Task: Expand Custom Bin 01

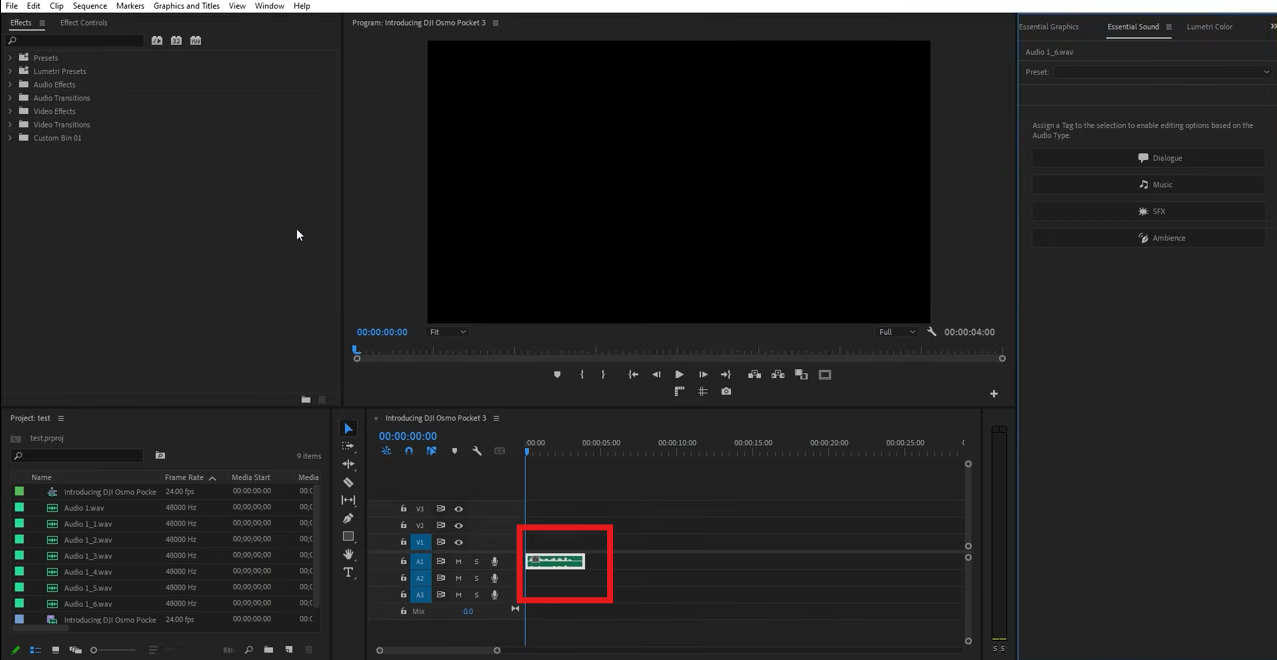Action: (x=10, y=138)
